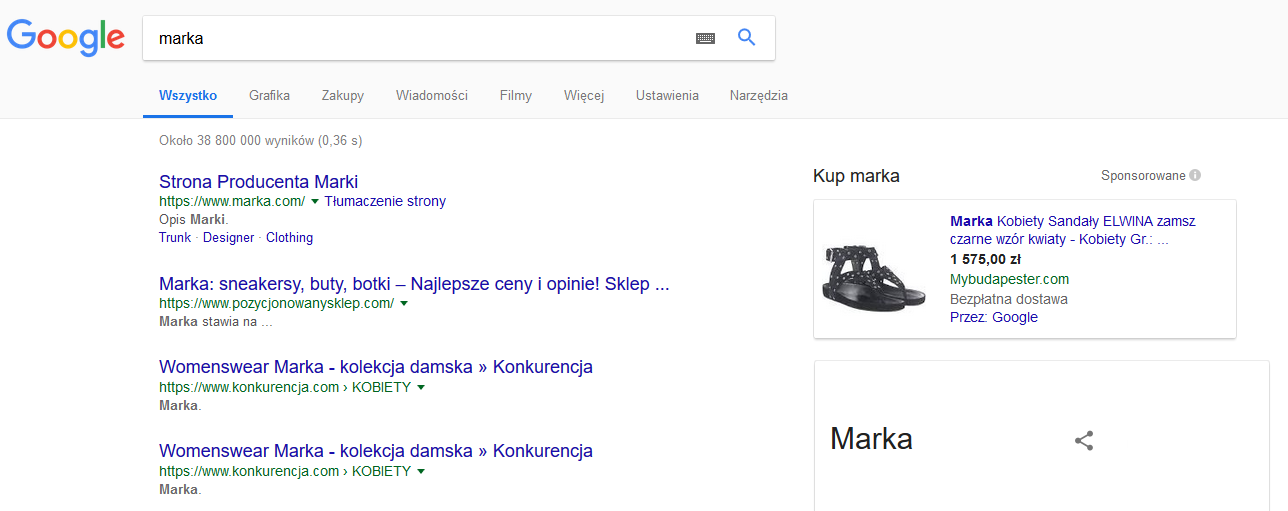Viewport: 1288px width, 511px height.
Task: Open the Strona Producenta Marki result
Action: point(258,182)
